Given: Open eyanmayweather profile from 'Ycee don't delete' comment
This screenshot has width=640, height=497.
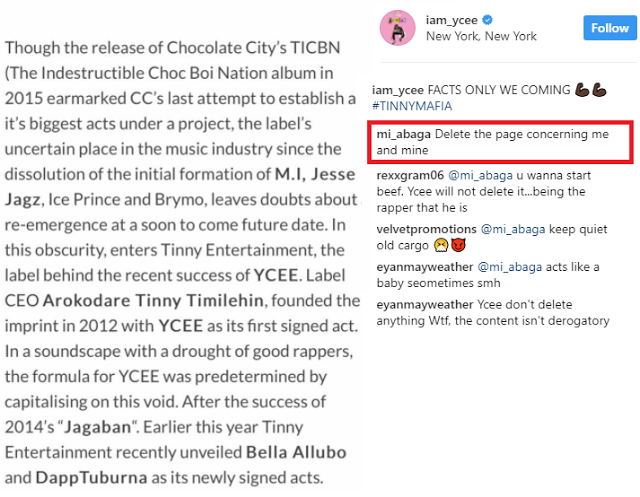Looking at the screenshot, I should [x=424, y=305].
